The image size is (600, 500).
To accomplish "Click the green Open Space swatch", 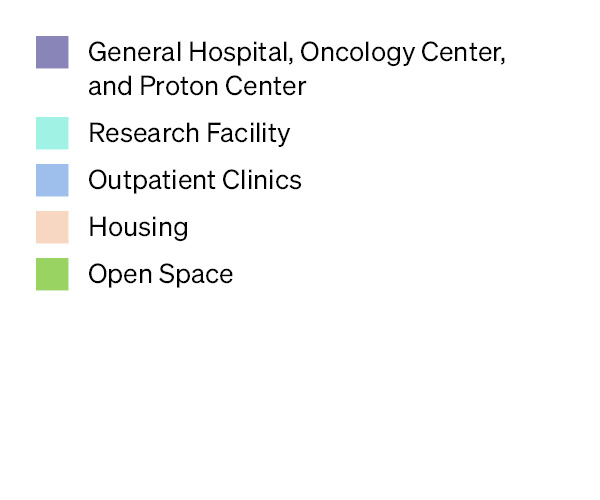I will [x=52, y=274].
